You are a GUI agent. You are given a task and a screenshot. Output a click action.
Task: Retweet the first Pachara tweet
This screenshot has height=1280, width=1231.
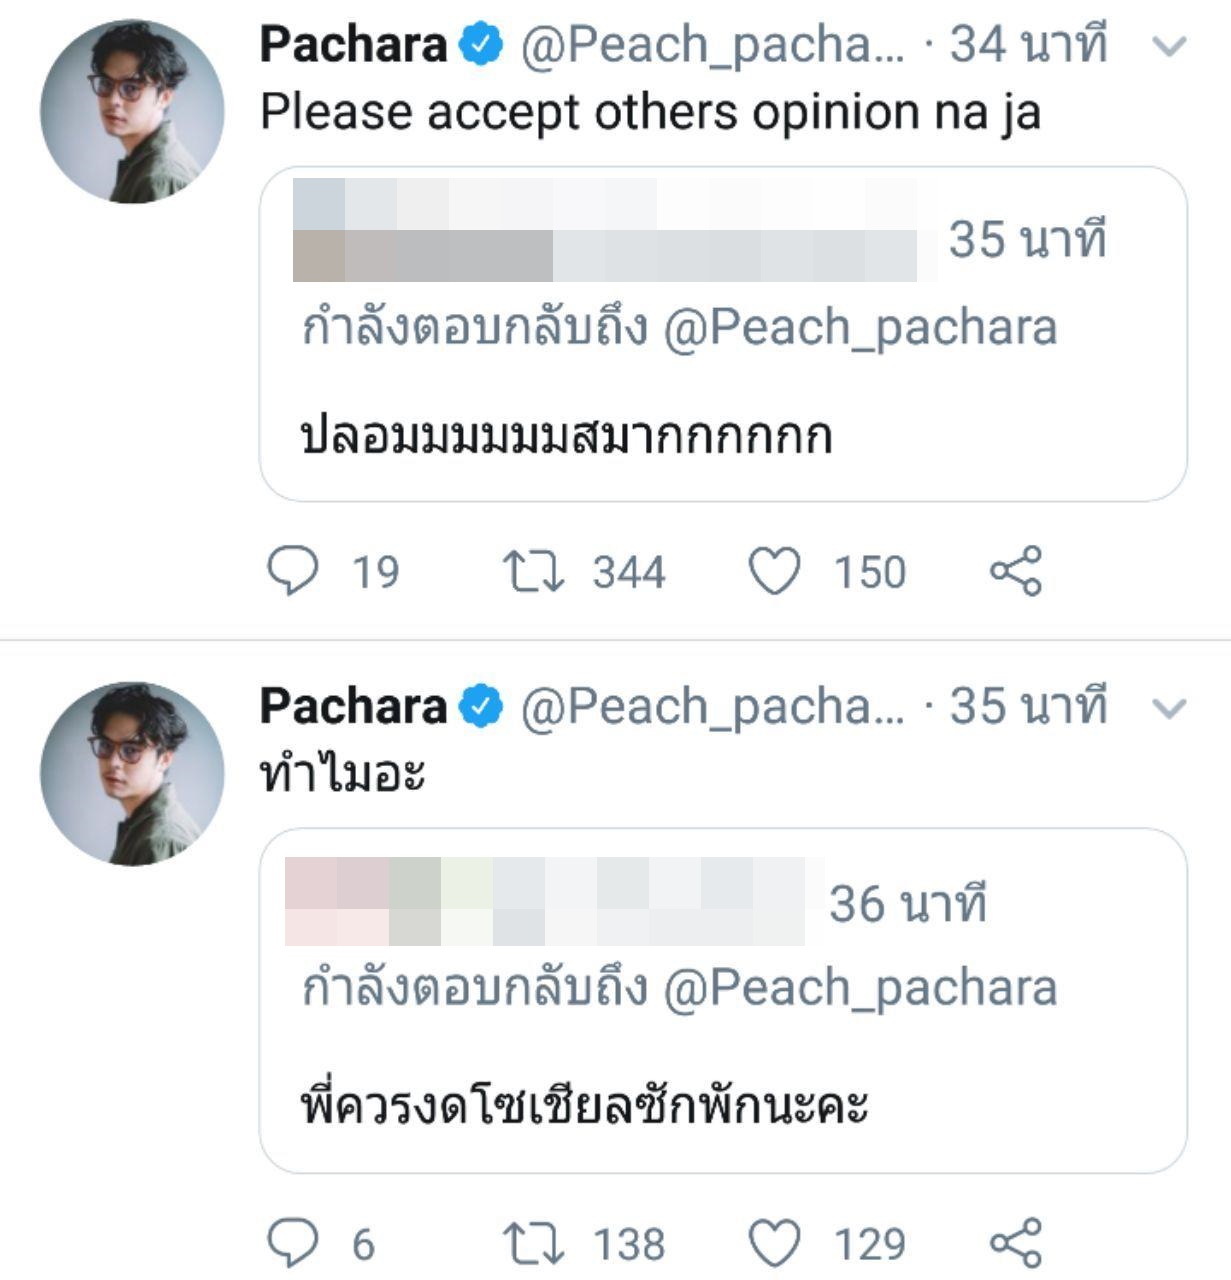533,570
